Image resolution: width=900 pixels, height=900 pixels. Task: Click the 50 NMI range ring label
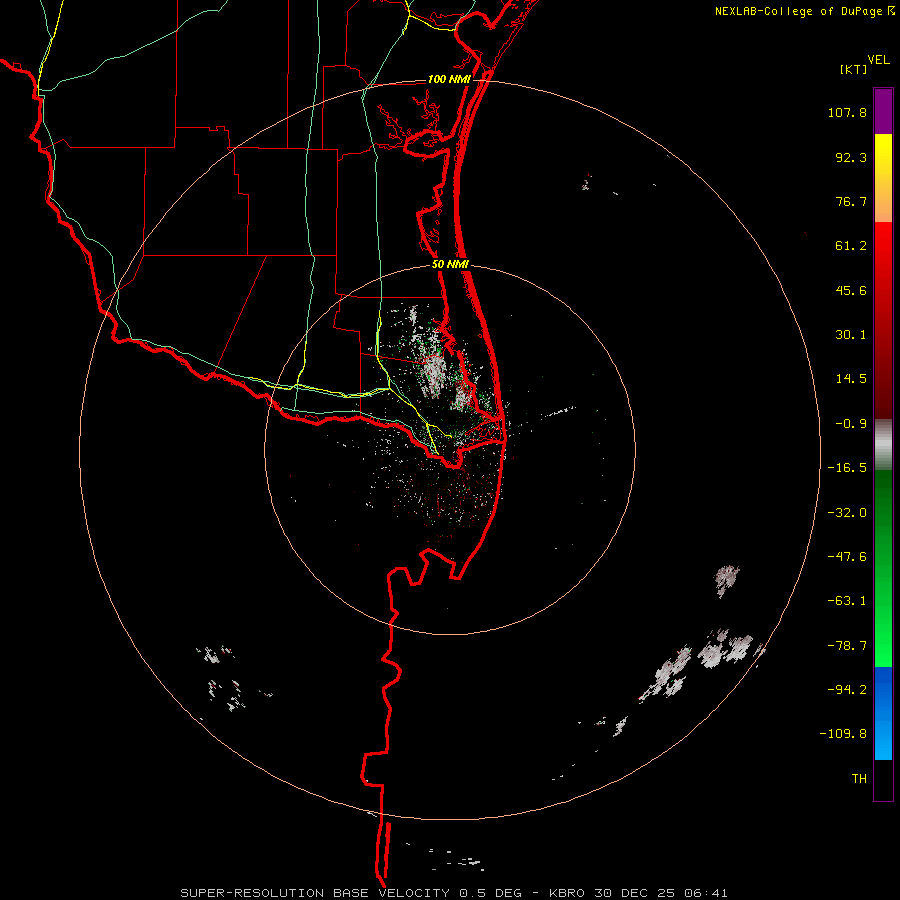coord(450,265)
